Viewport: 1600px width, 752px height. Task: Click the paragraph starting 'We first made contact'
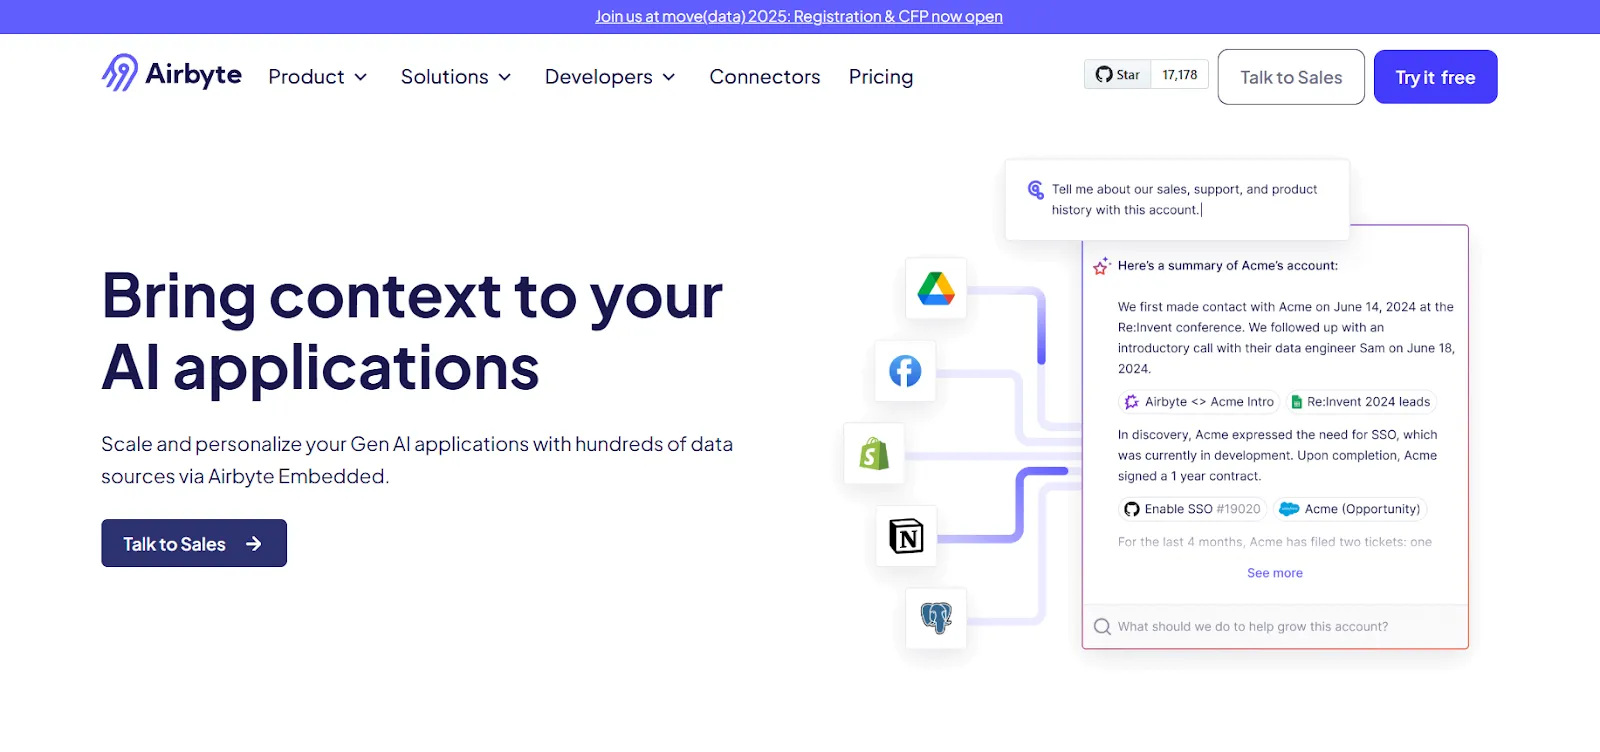click(1286, 338)
